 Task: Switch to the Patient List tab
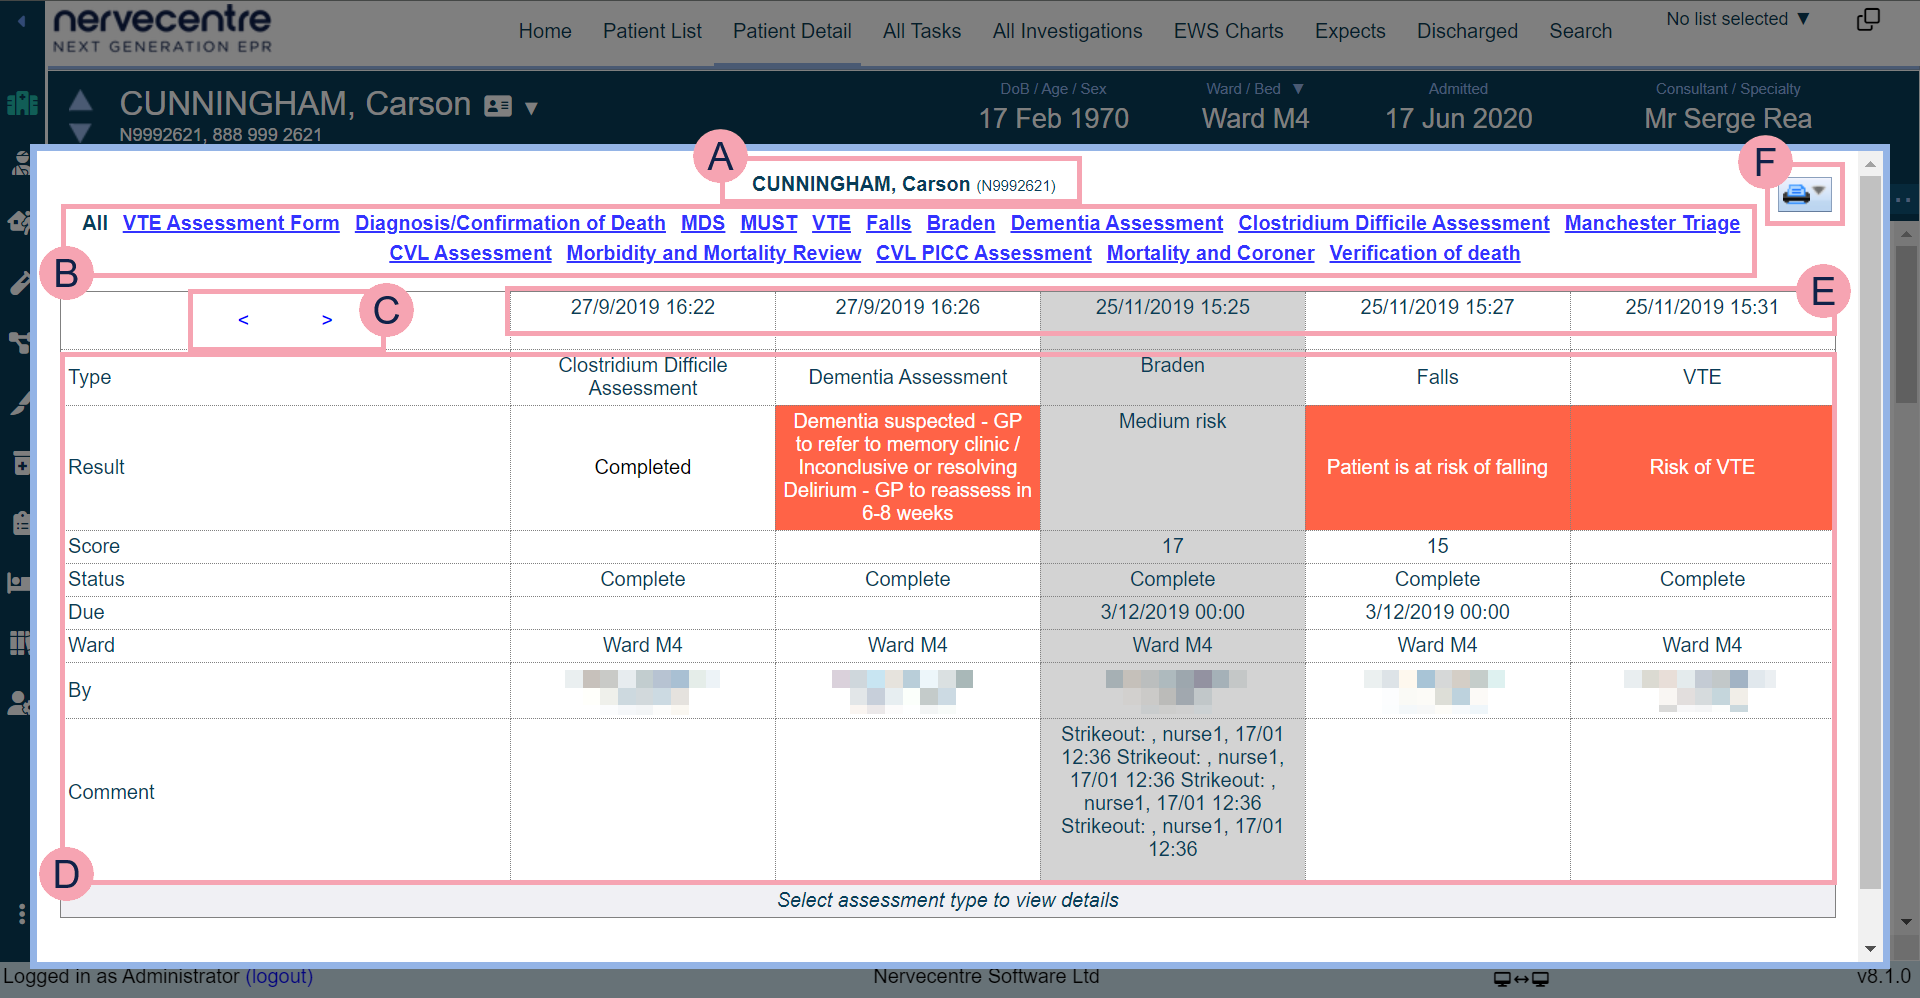(x=652, y=31)
